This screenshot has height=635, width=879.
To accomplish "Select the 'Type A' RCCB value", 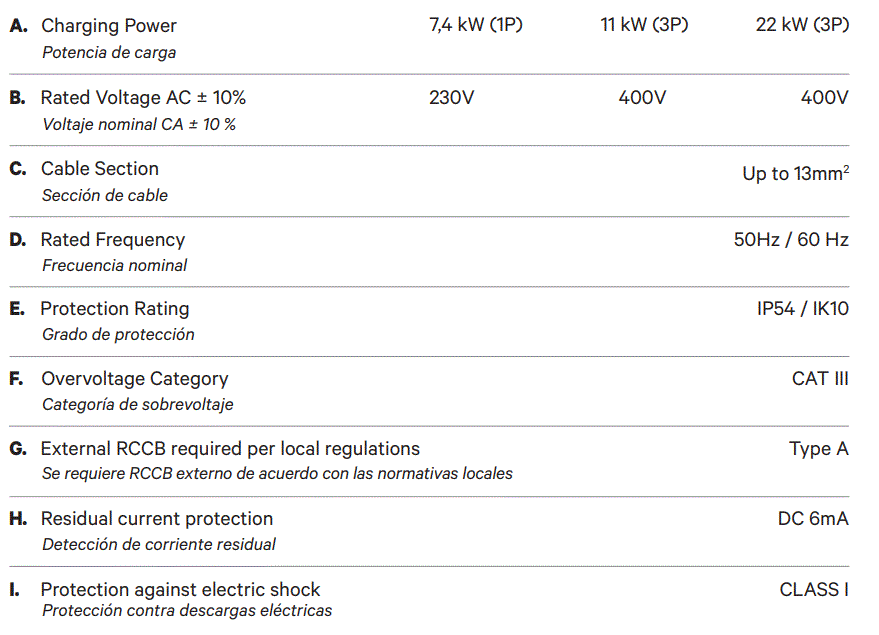I will 818,449.
